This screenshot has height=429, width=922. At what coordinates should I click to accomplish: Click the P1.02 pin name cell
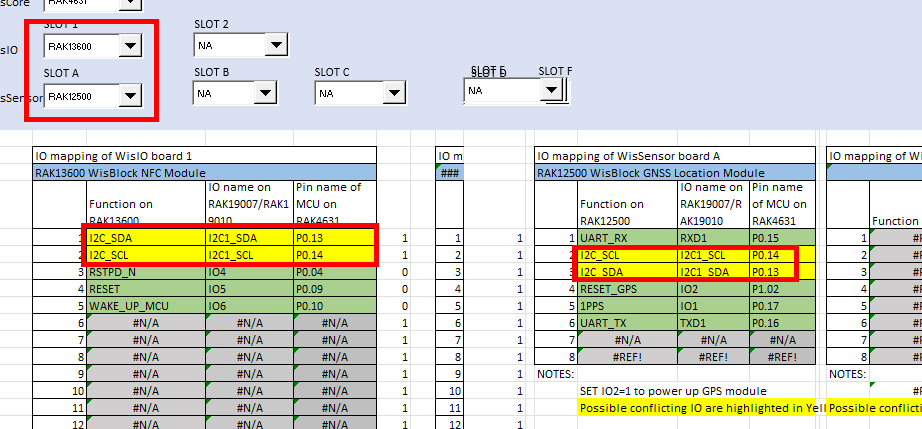tap(772, 289)
